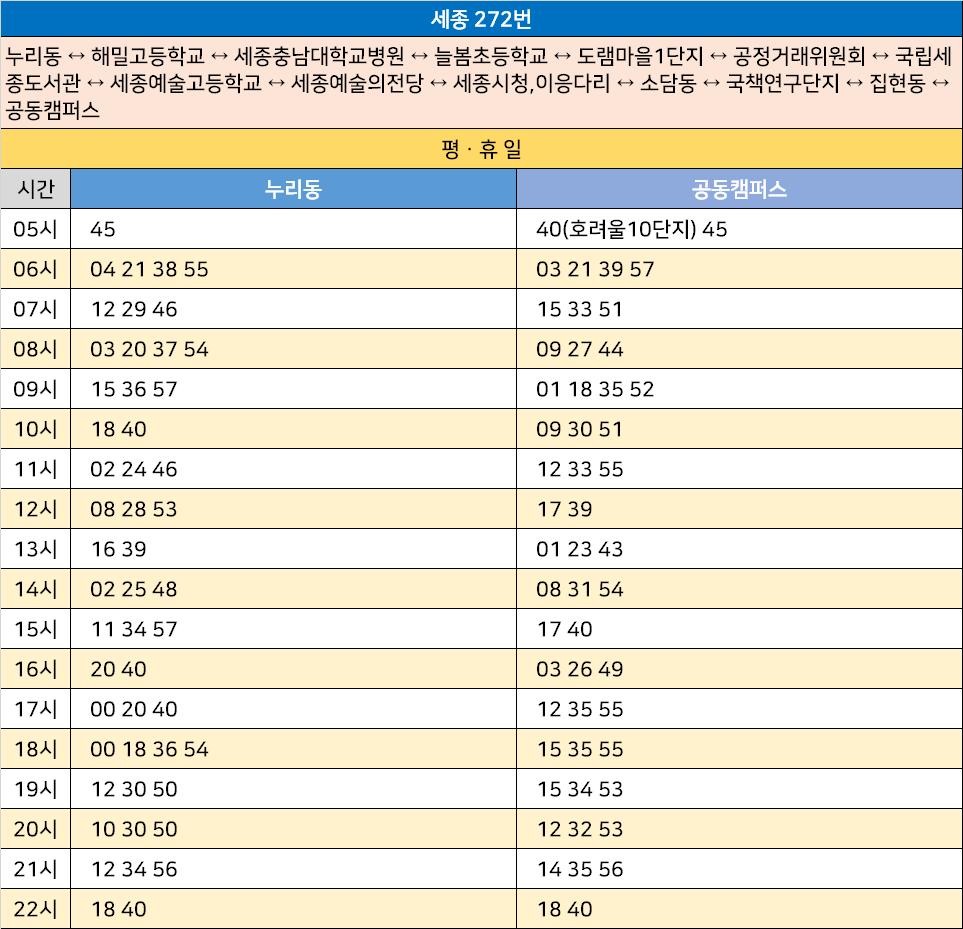The image size is (963, 929).
Task: Click the 12 29 46 cell
Action: click(x=294, y=309)
